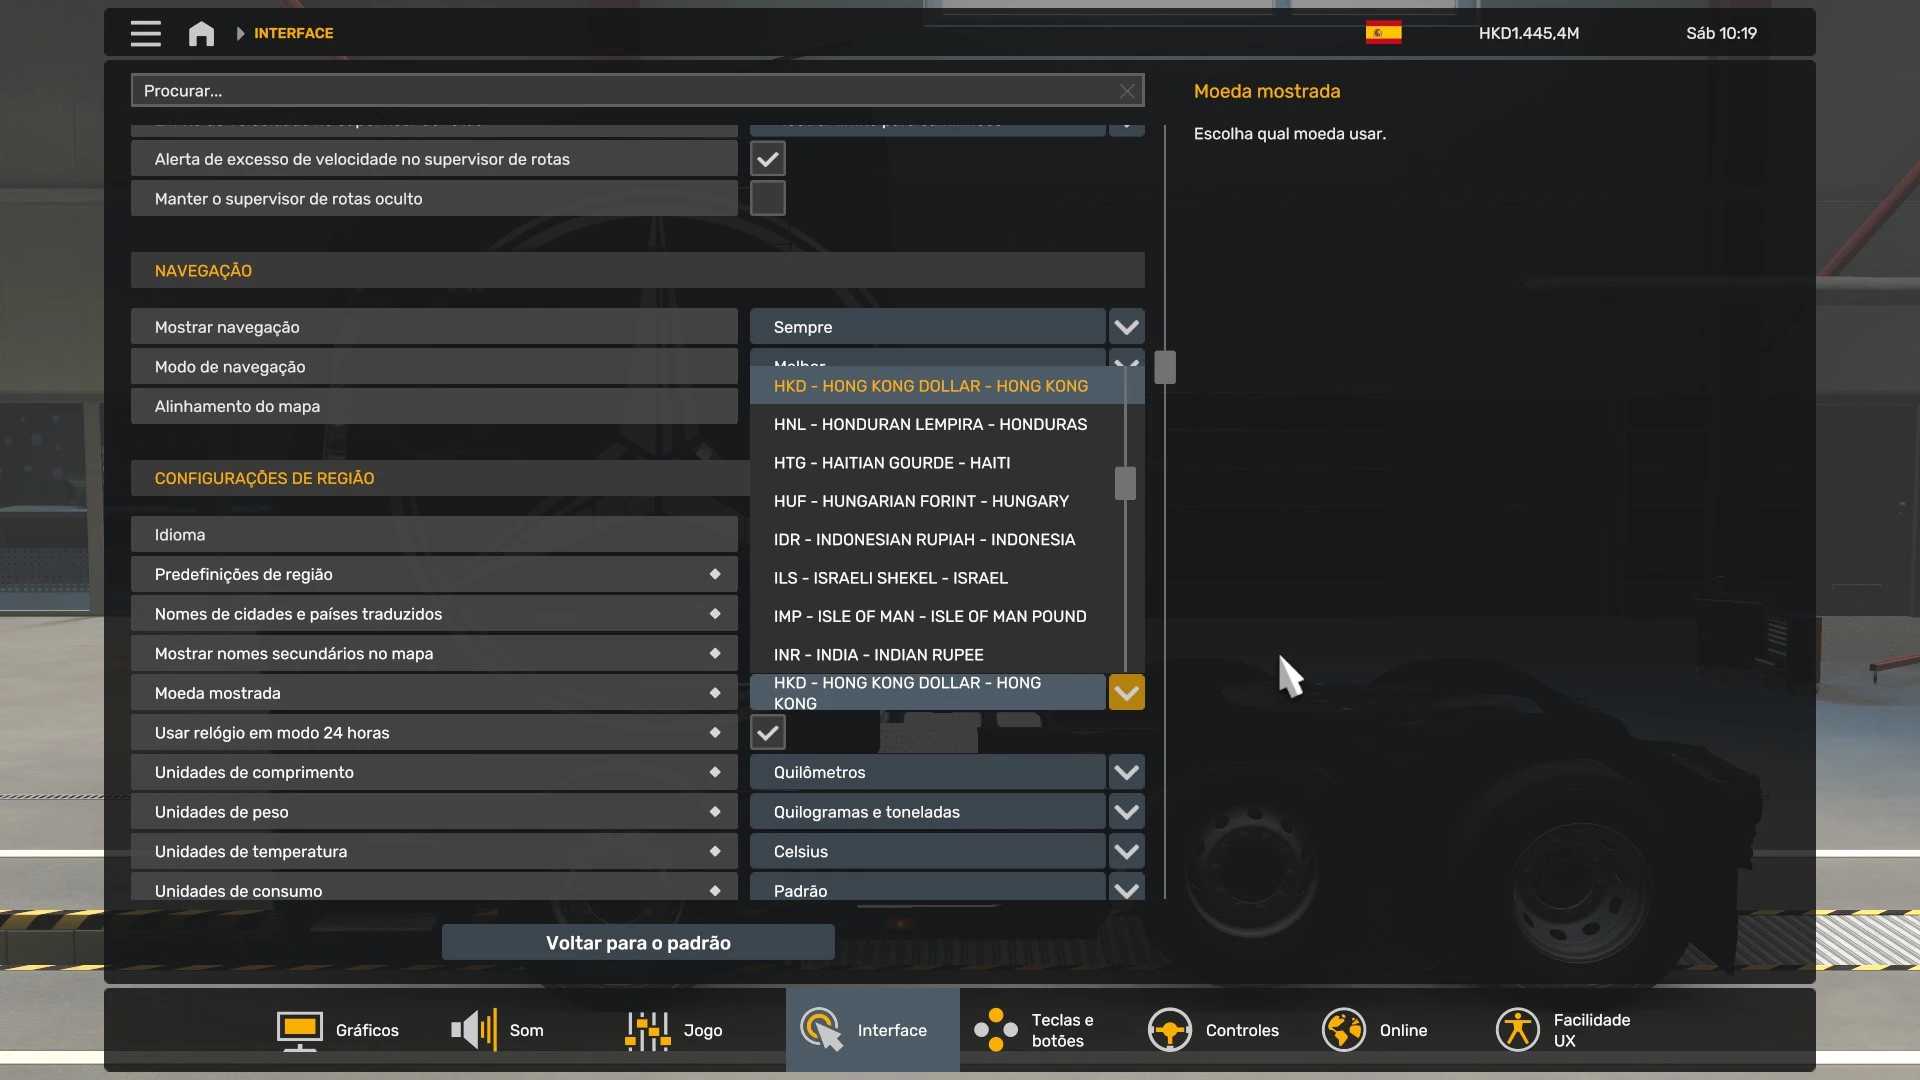
Task: Open Gráficos settings monitor icon
Action: coord(299,1030)
